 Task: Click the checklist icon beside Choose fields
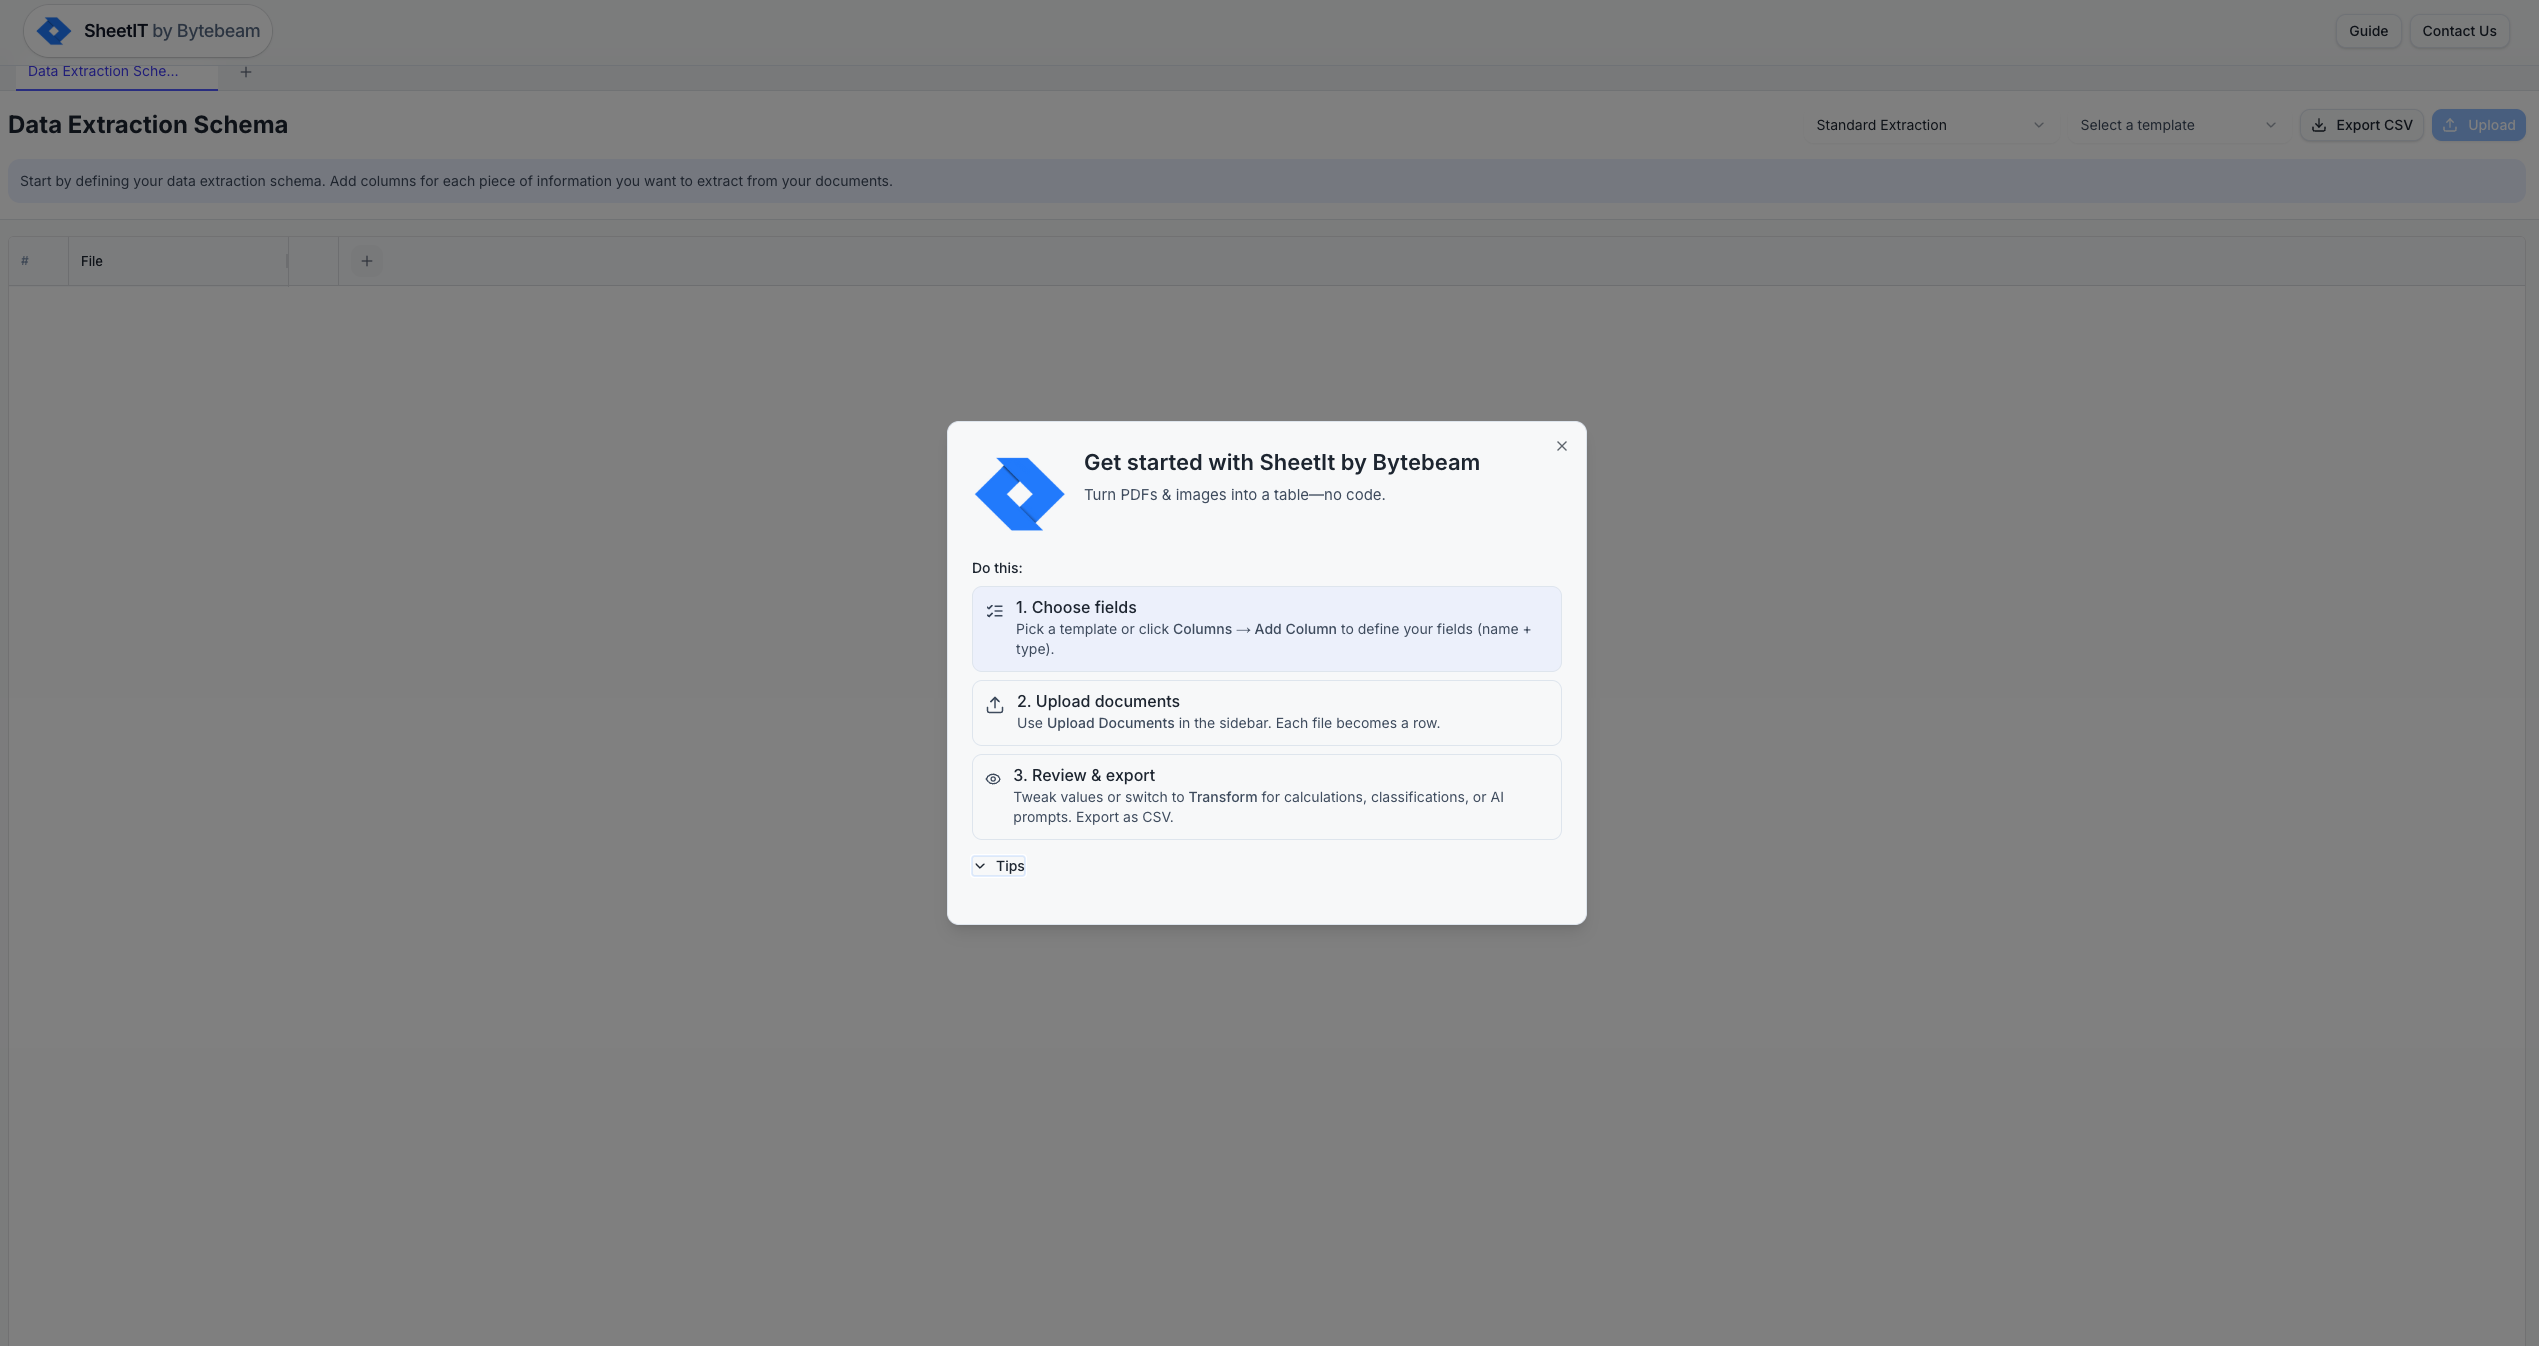pos(994,611)
